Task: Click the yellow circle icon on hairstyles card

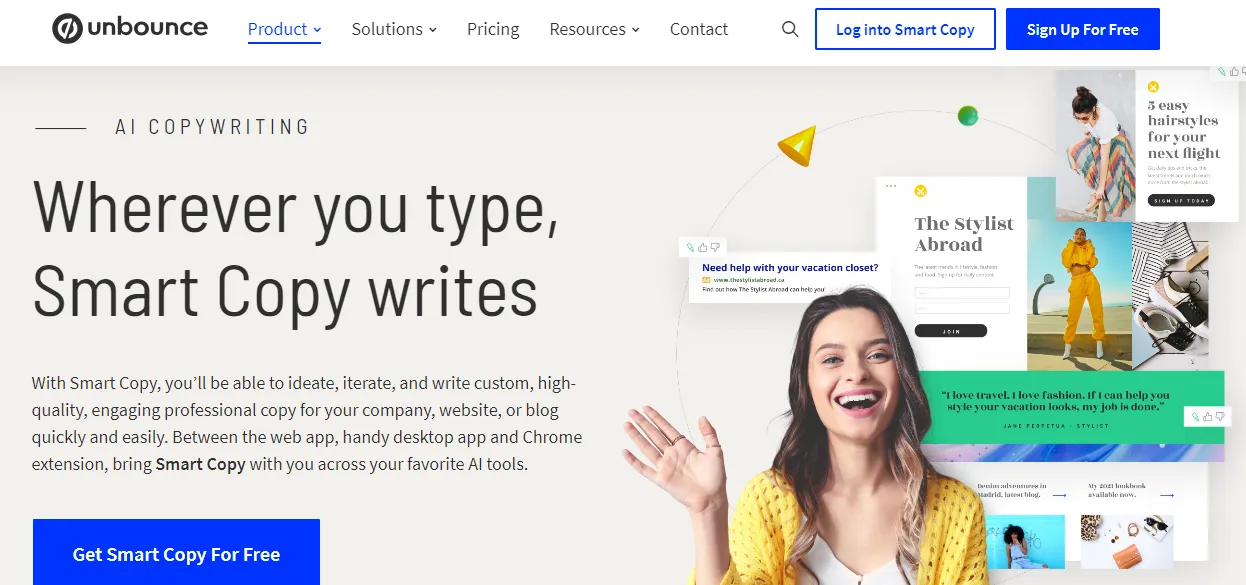Action: point(1153,87)
